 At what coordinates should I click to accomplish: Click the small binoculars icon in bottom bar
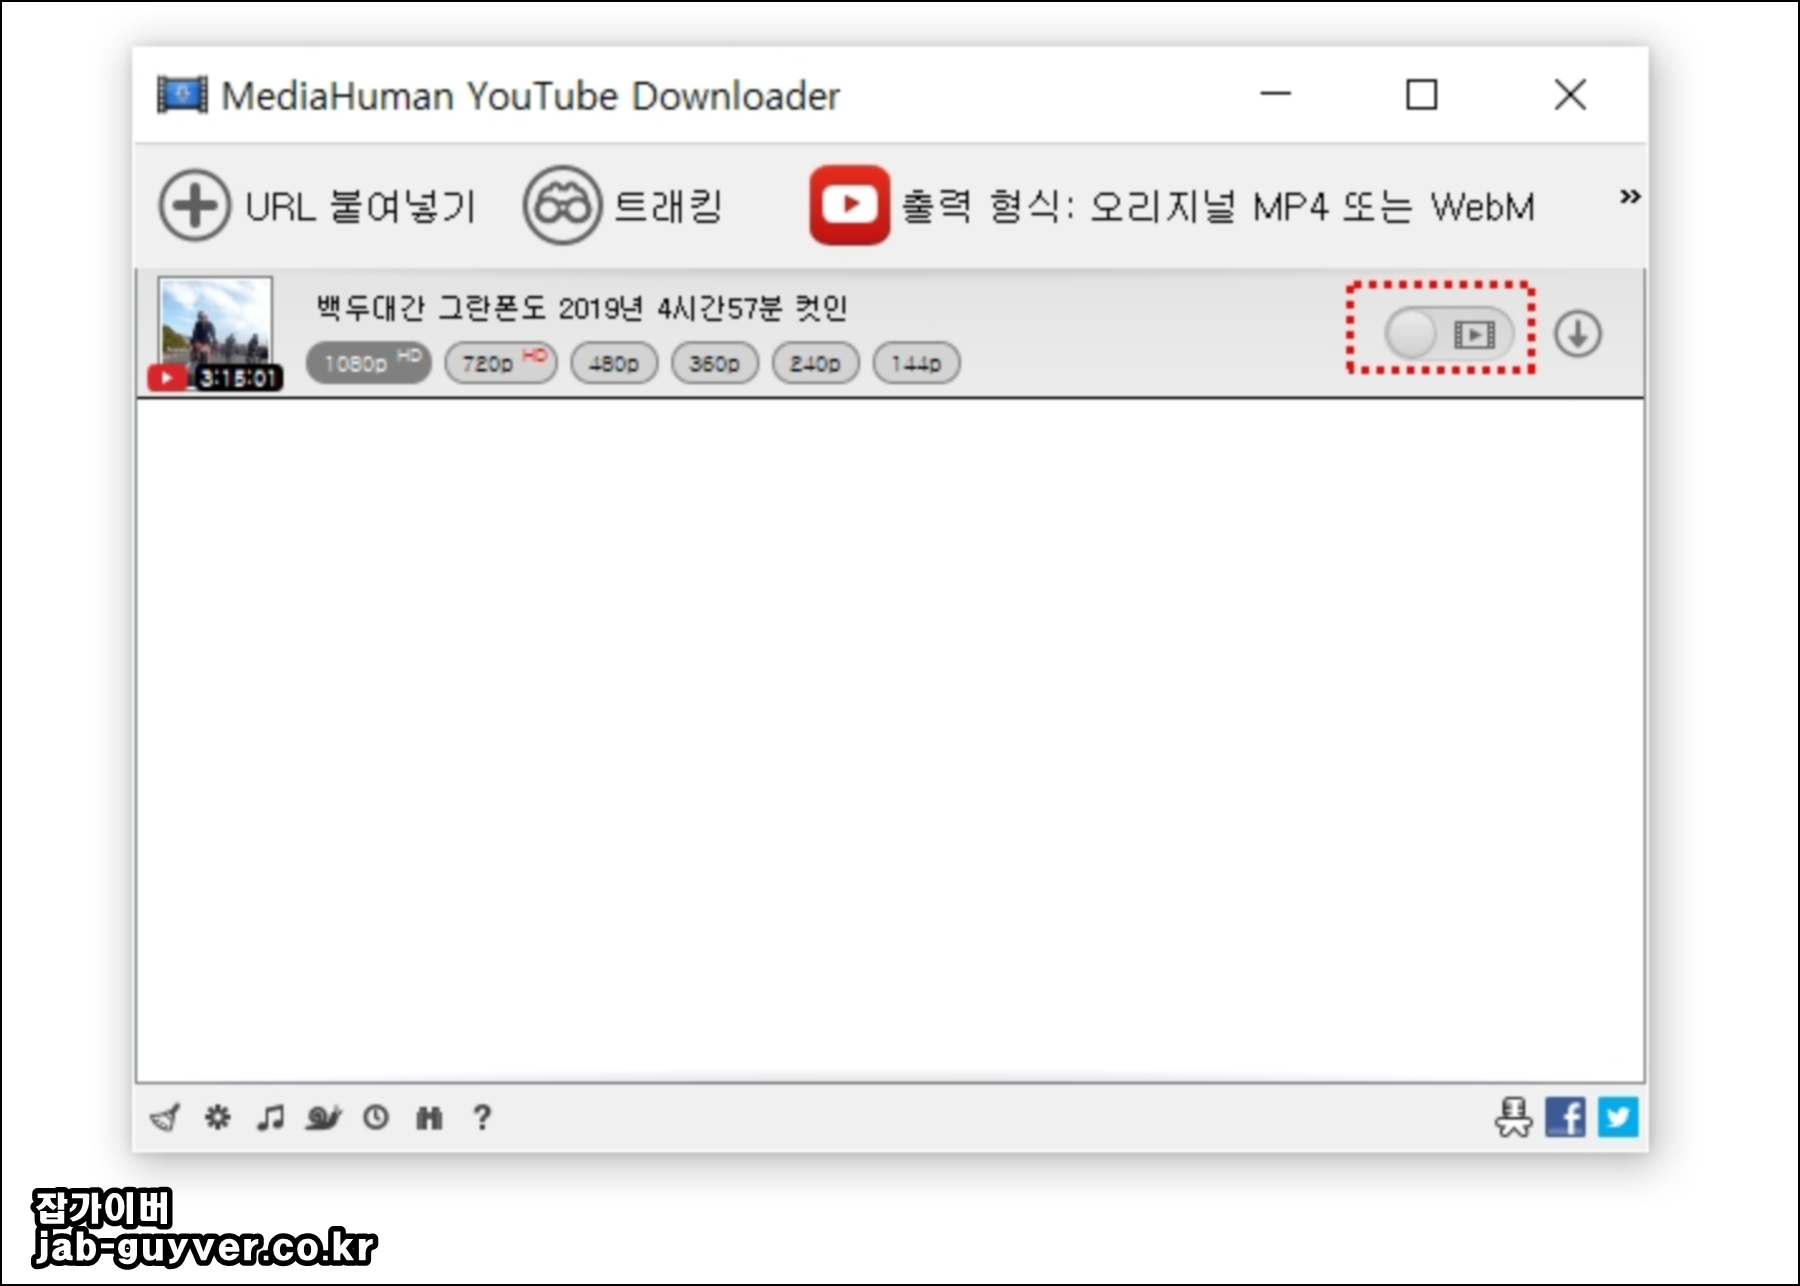[x=429, y=1117]
